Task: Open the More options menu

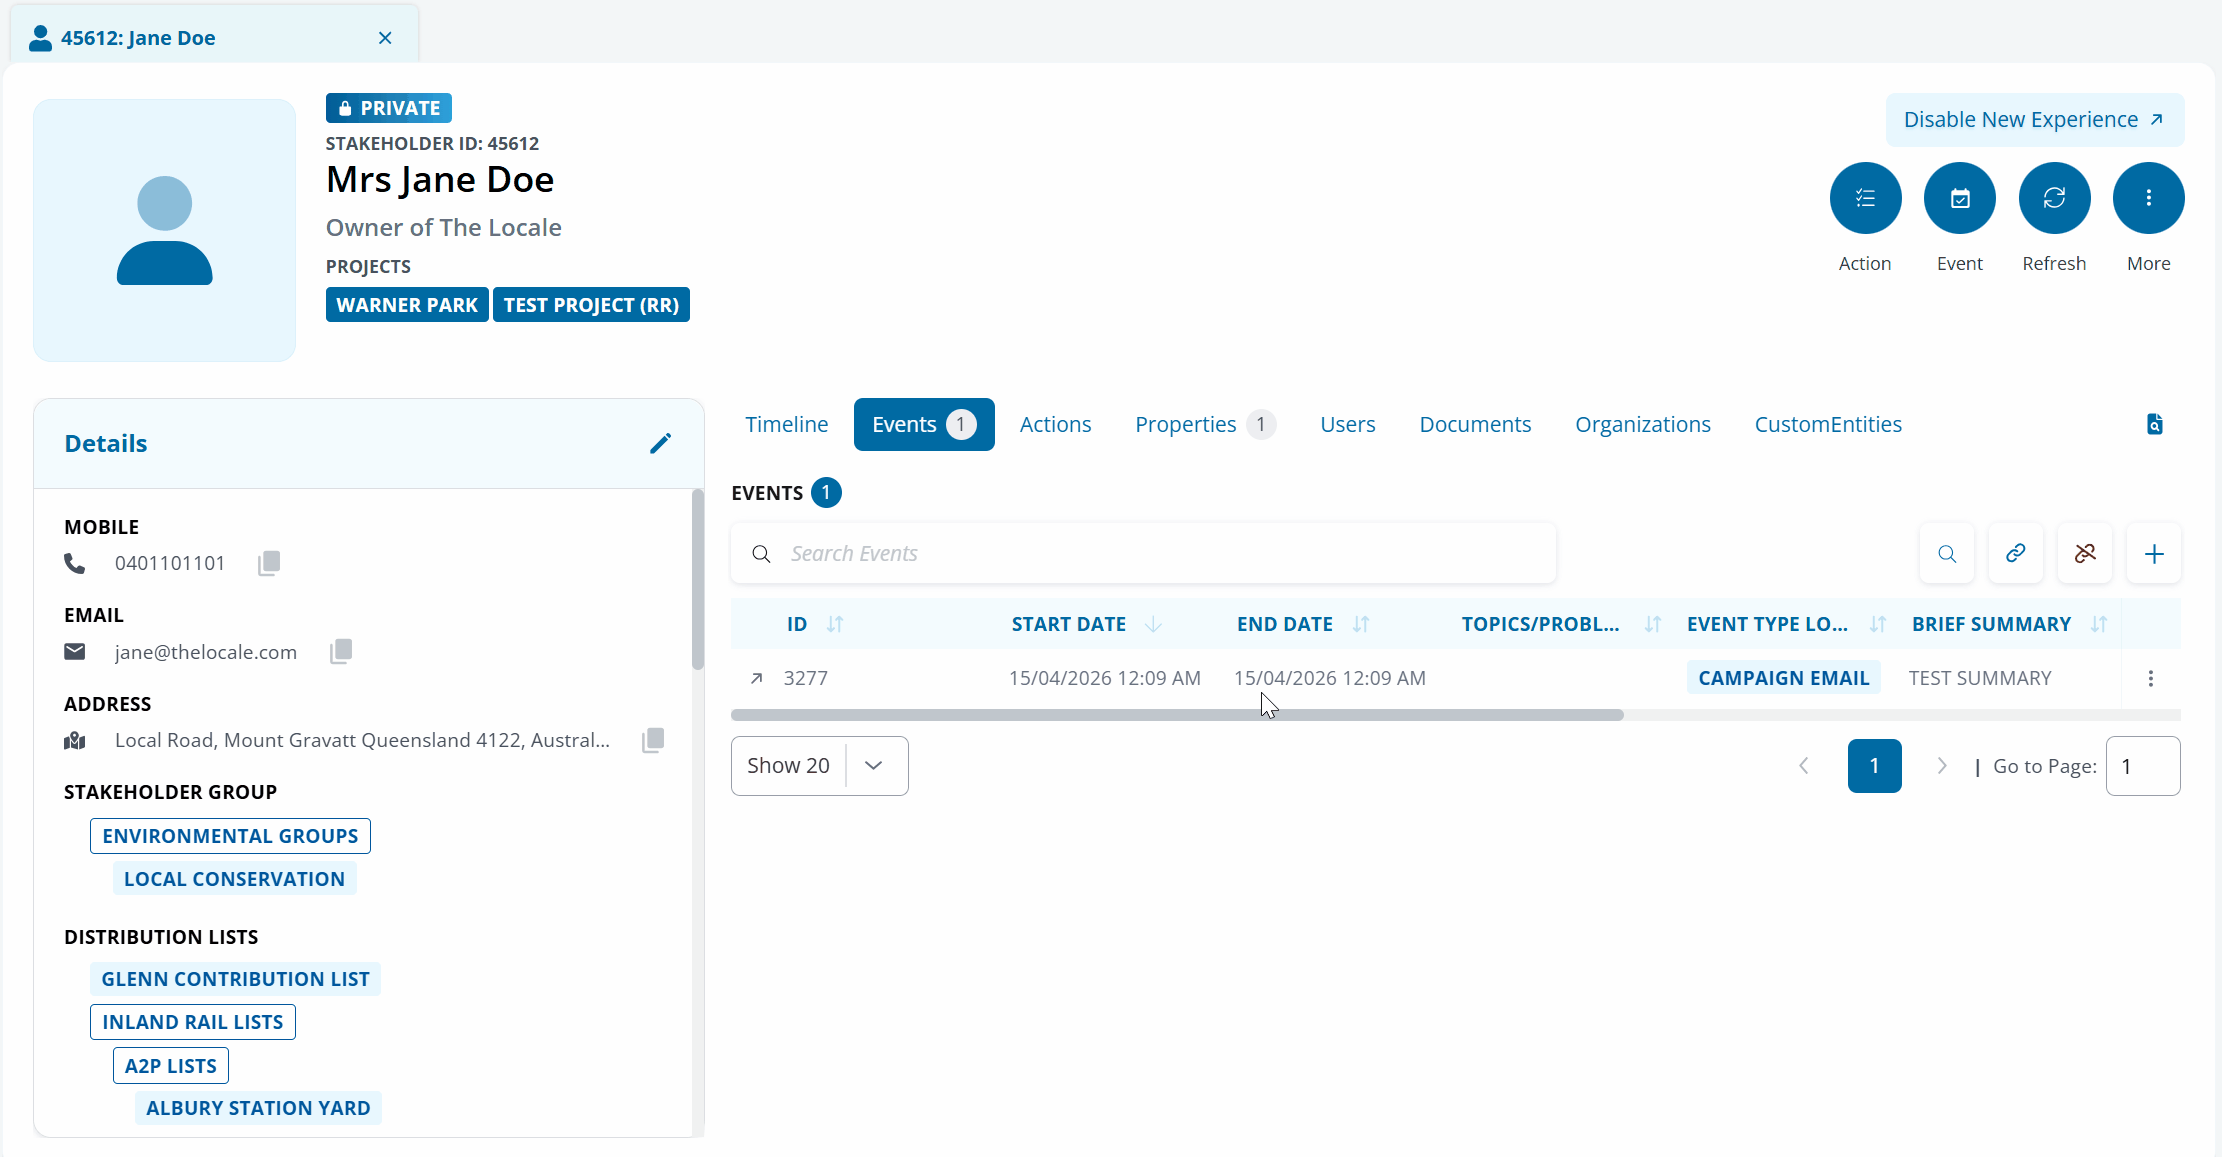Action: click(2148, 198)
